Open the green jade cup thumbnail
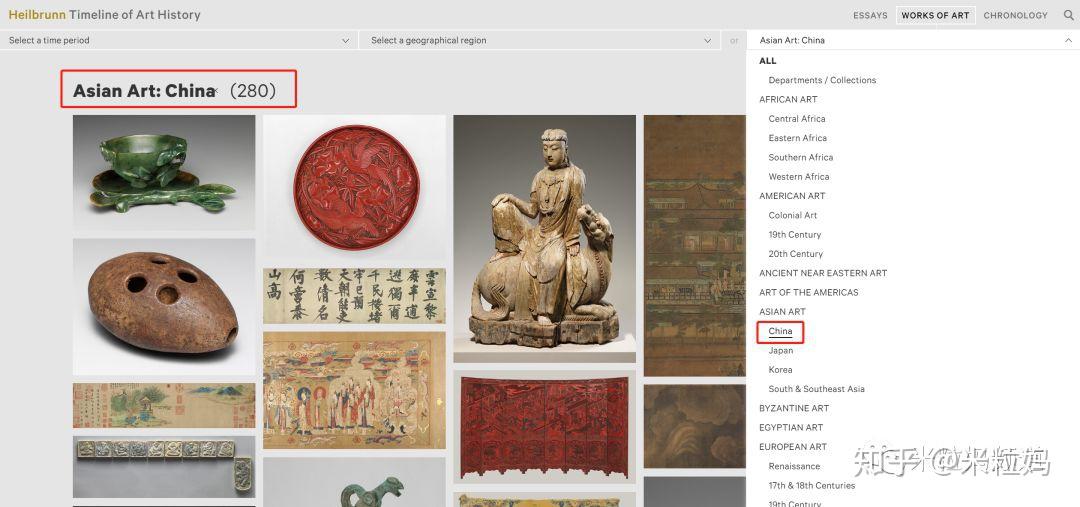 pyautogui.click(x=164, y=172)
